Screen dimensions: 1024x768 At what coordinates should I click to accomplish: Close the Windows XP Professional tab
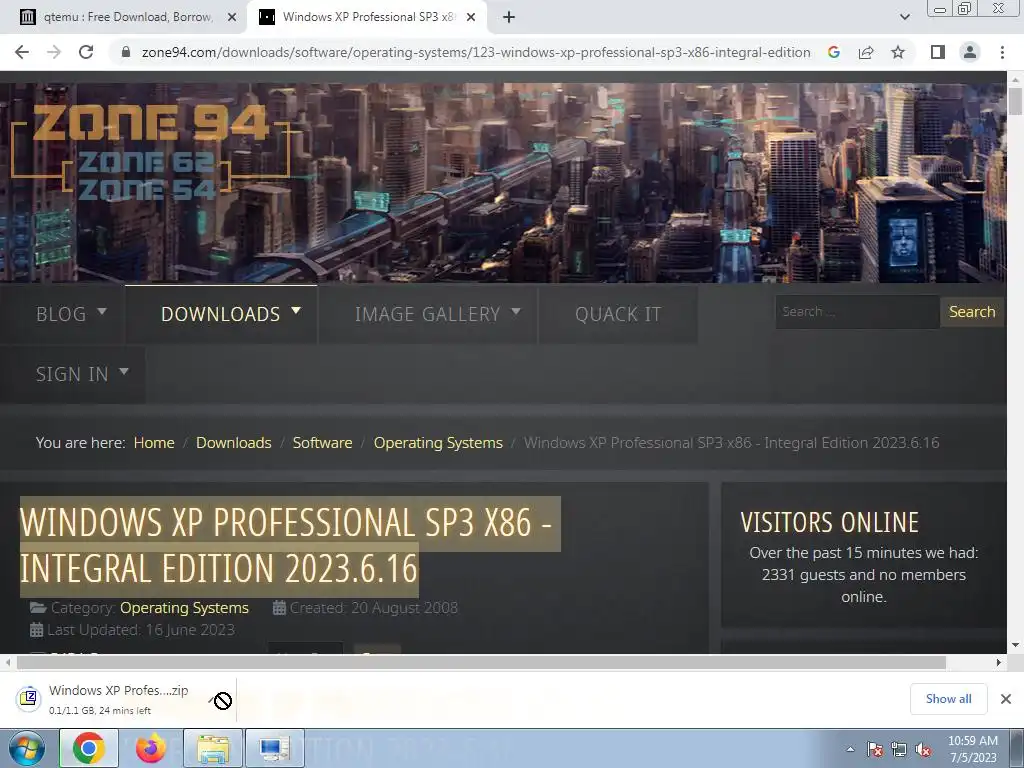point(471,17)
